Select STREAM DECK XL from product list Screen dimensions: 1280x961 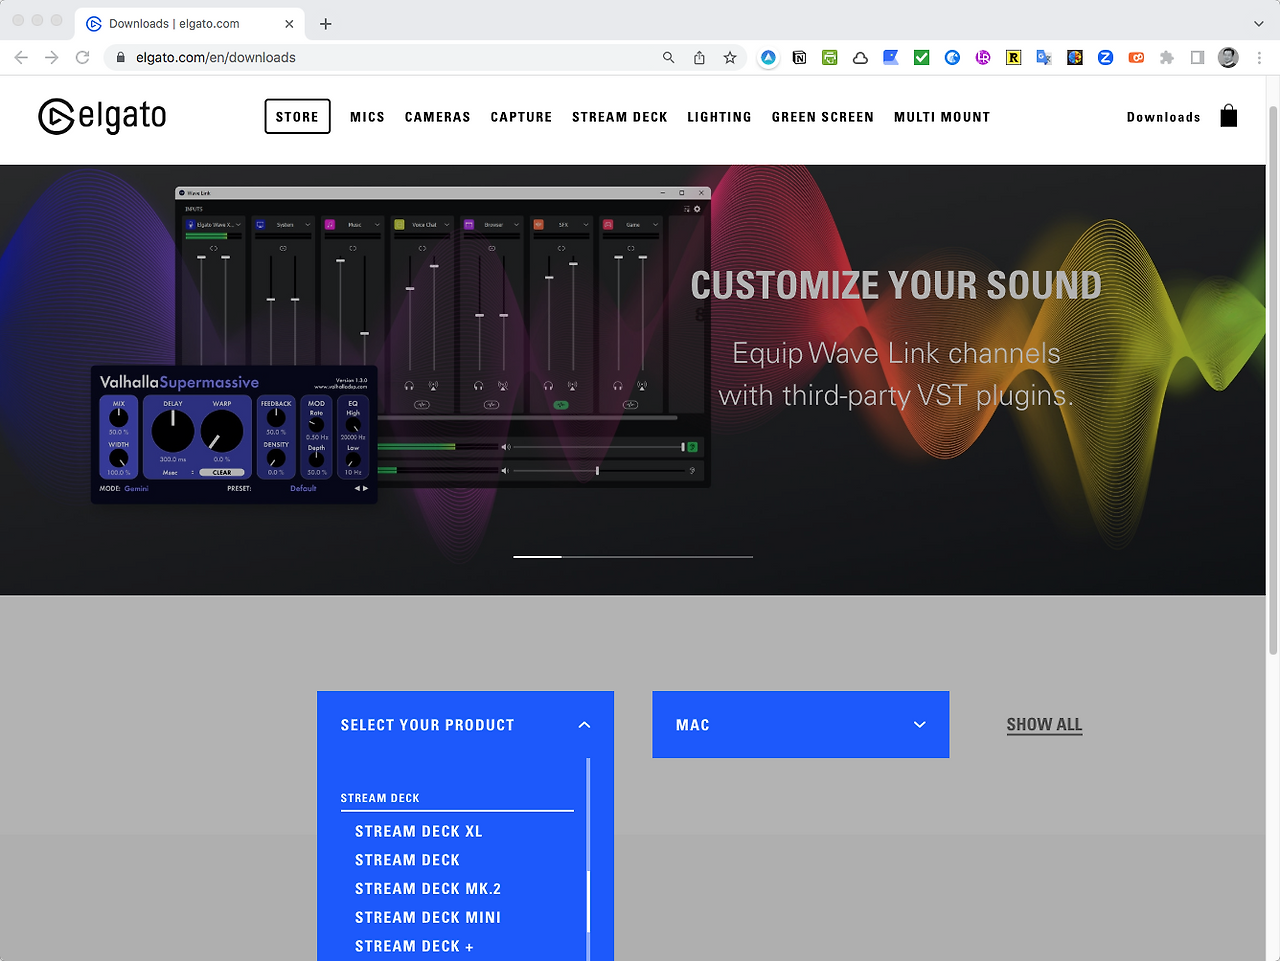click(419, 831)
